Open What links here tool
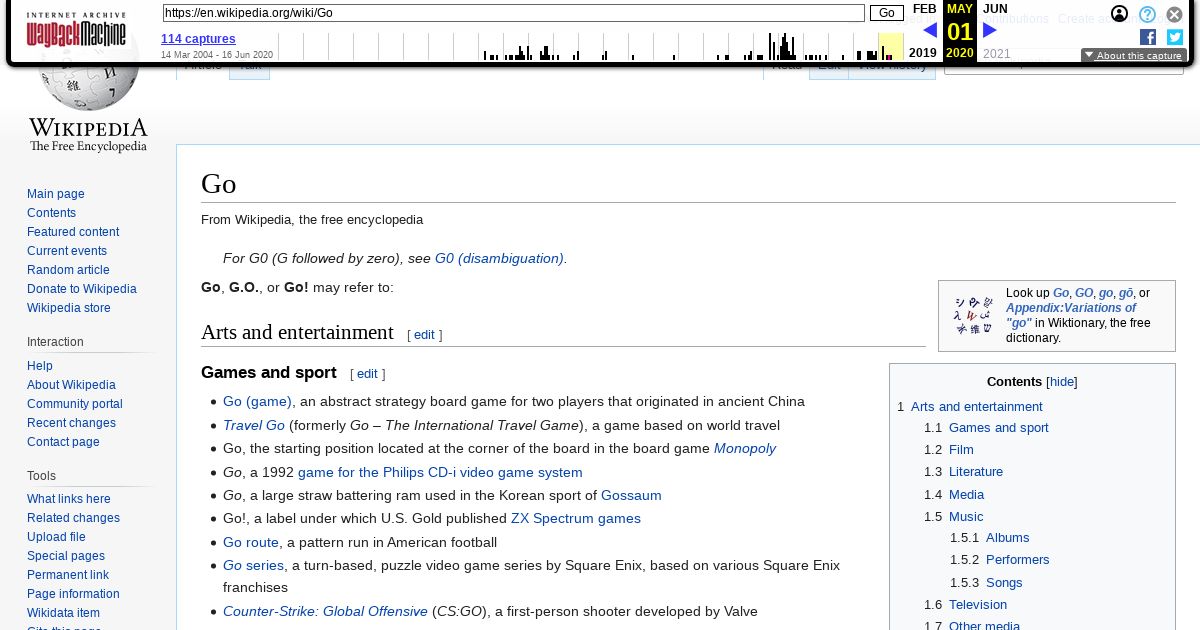1200x630 pixels. tap(69, 499)
